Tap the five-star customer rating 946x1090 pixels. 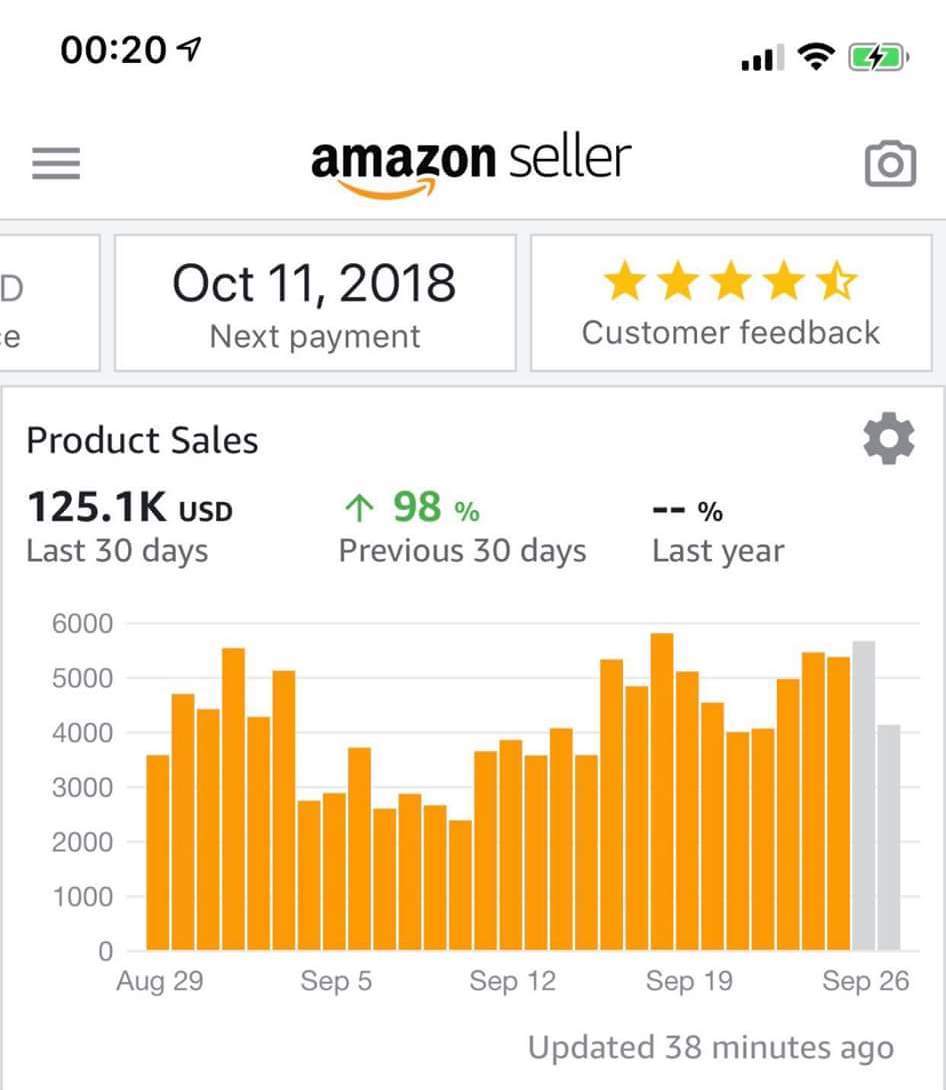point(731,281)
